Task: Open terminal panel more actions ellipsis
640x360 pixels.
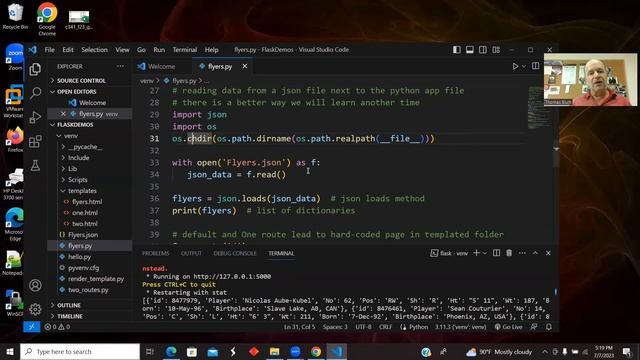Action: coord(522,253)
